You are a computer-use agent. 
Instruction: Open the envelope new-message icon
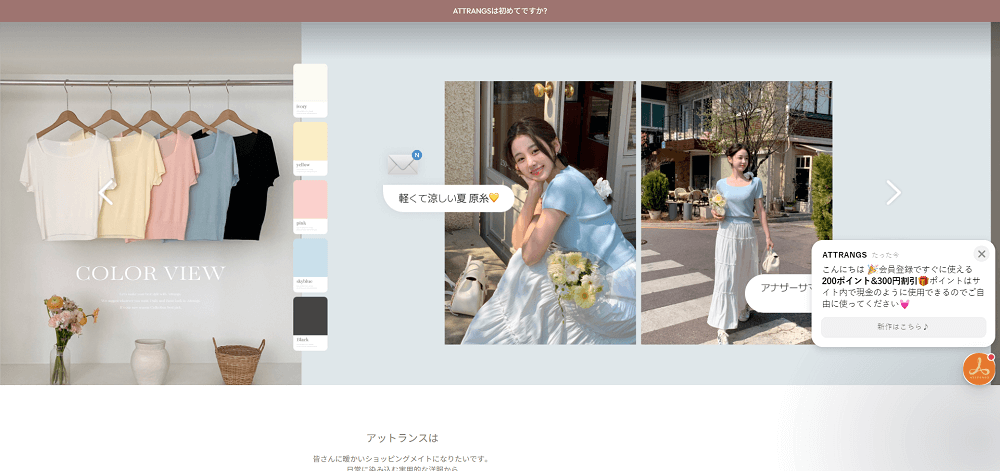(404, 163)
